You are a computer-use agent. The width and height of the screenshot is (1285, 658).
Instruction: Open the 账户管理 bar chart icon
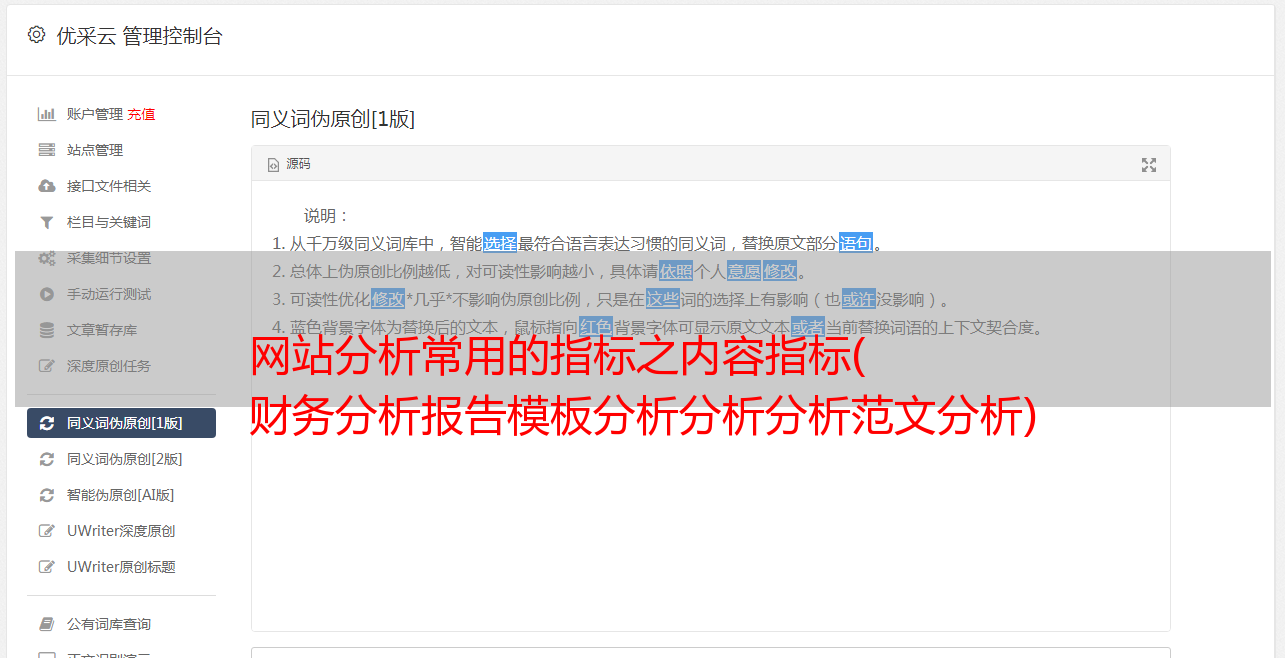(46, 114)
